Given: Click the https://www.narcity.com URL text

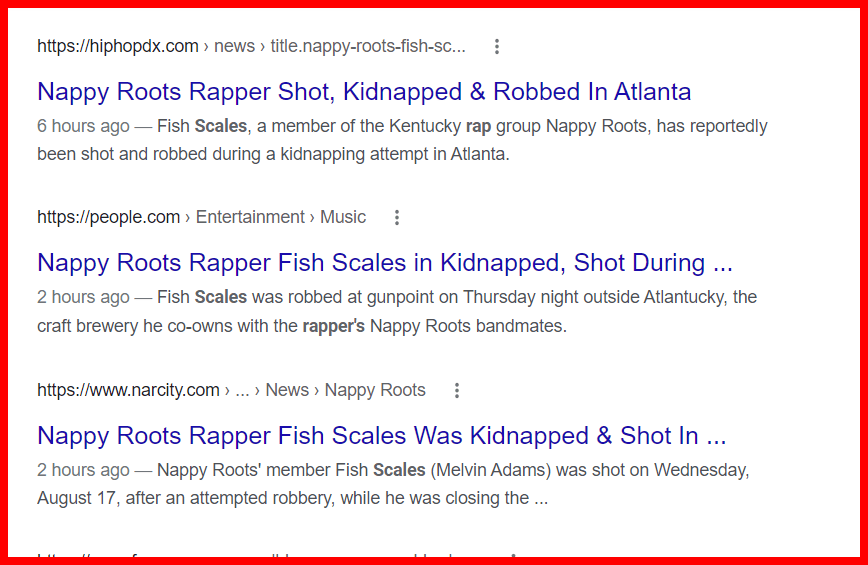Looking at the screenshot, I should click(x=128, y=390).
